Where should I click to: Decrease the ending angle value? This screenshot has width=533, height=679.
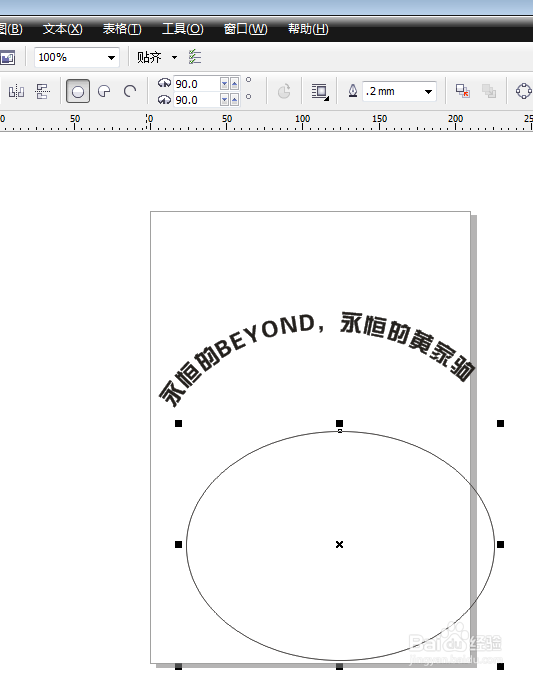(x=224, y=100)
